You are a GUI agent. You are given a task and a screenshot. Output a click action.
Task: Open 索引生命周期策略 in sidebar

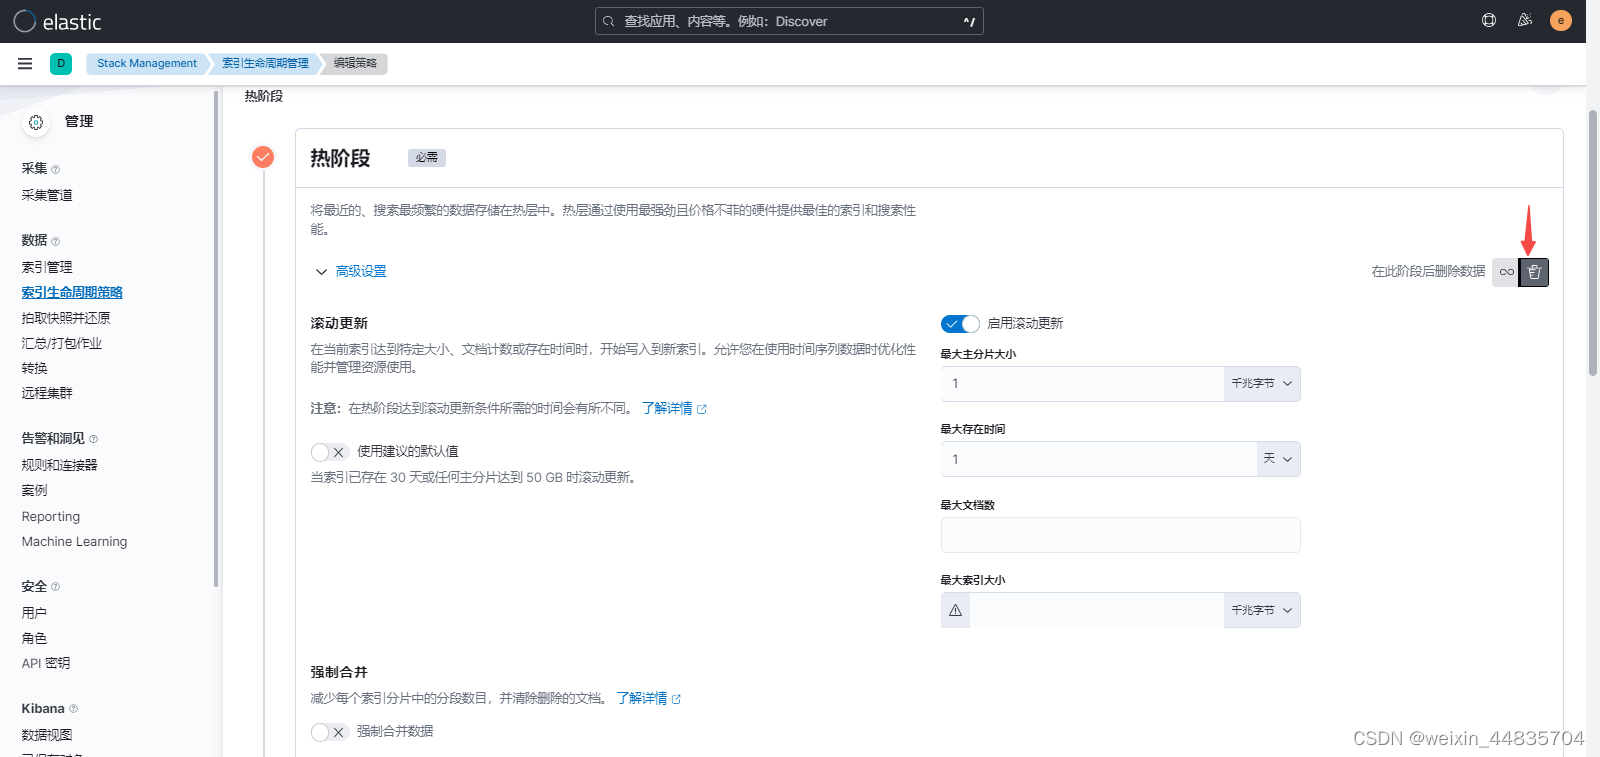point(72,292)
